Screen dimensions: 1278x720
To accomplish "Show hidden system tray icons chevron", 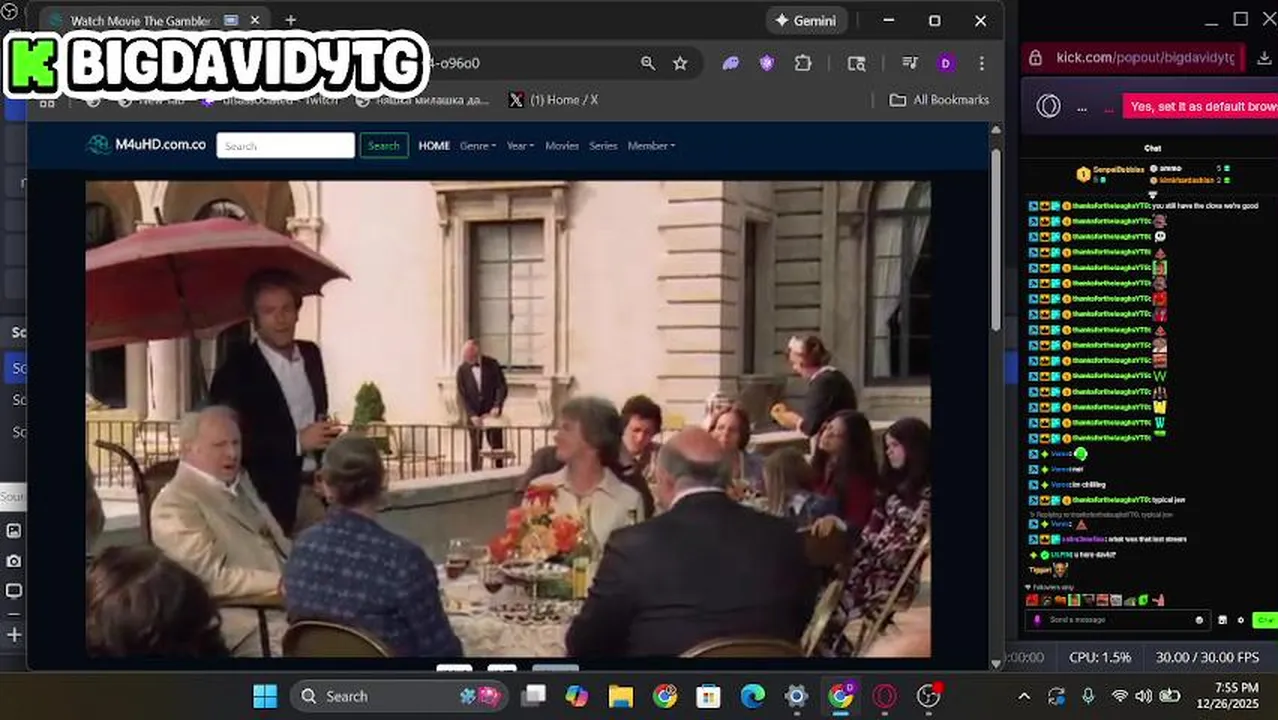I will [x=1024, y=696].
